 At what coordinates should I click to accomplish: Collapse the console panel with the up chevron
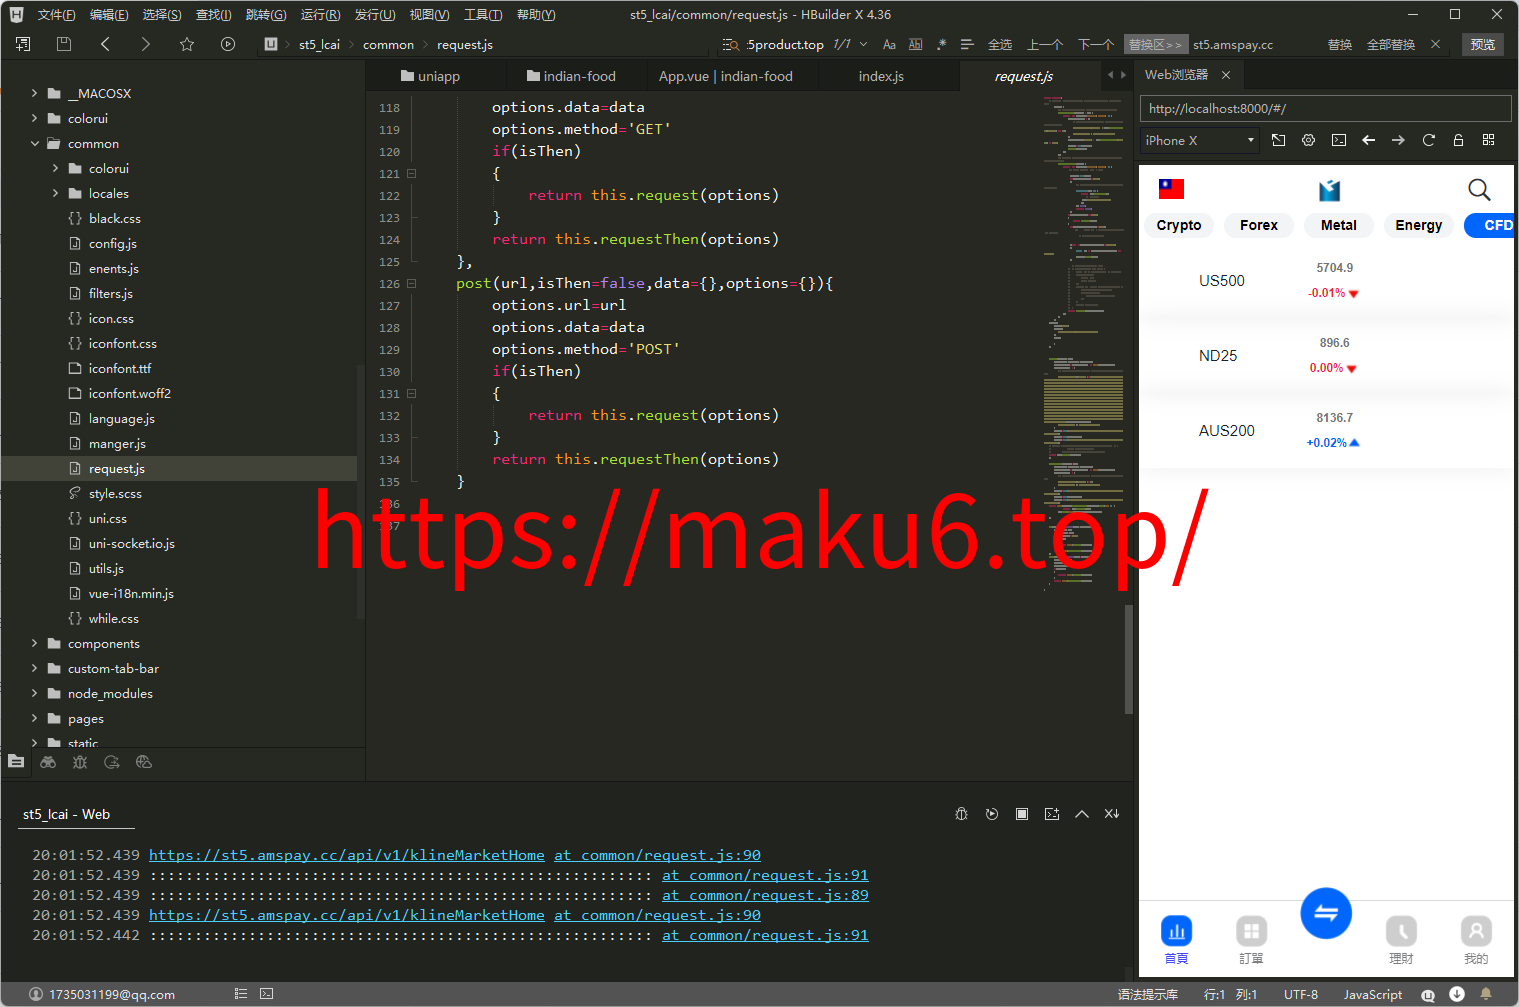[x=1081, y=814]
